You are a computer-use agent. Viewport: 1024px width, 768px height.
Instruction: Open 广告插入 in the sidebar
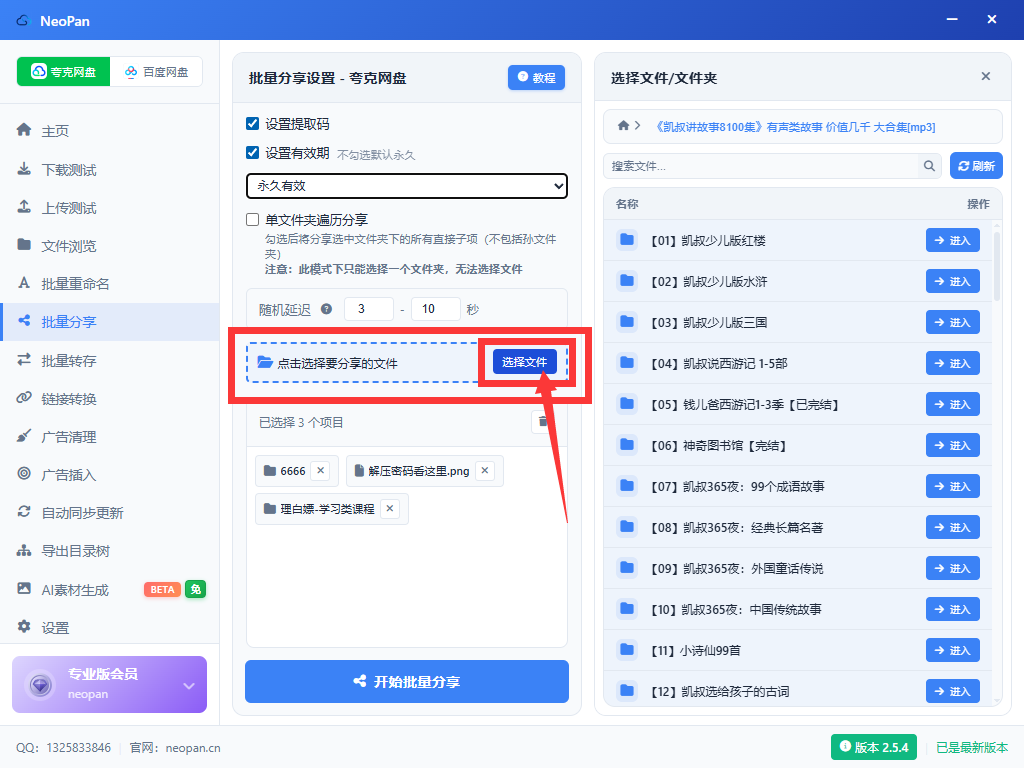point(110,475)
